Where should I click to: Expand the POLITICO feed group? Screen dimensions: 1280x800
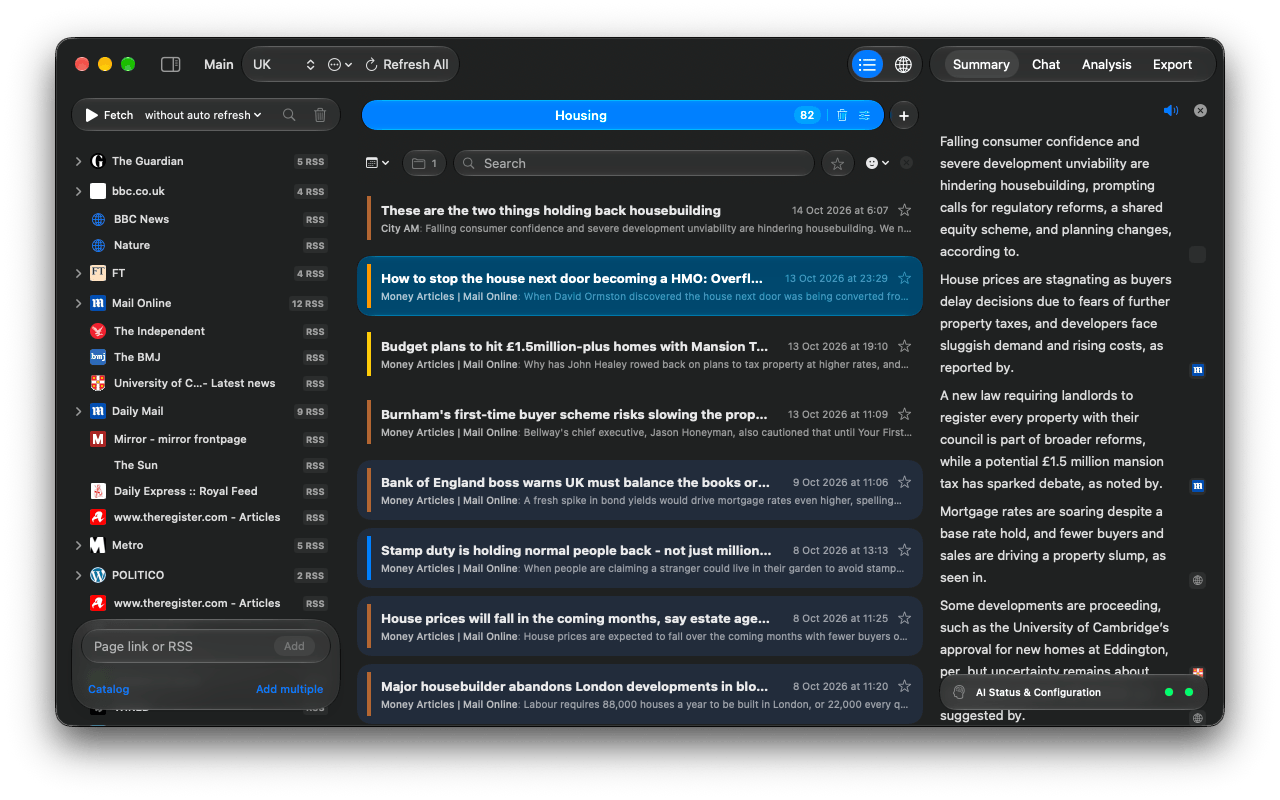pos(78,575)
